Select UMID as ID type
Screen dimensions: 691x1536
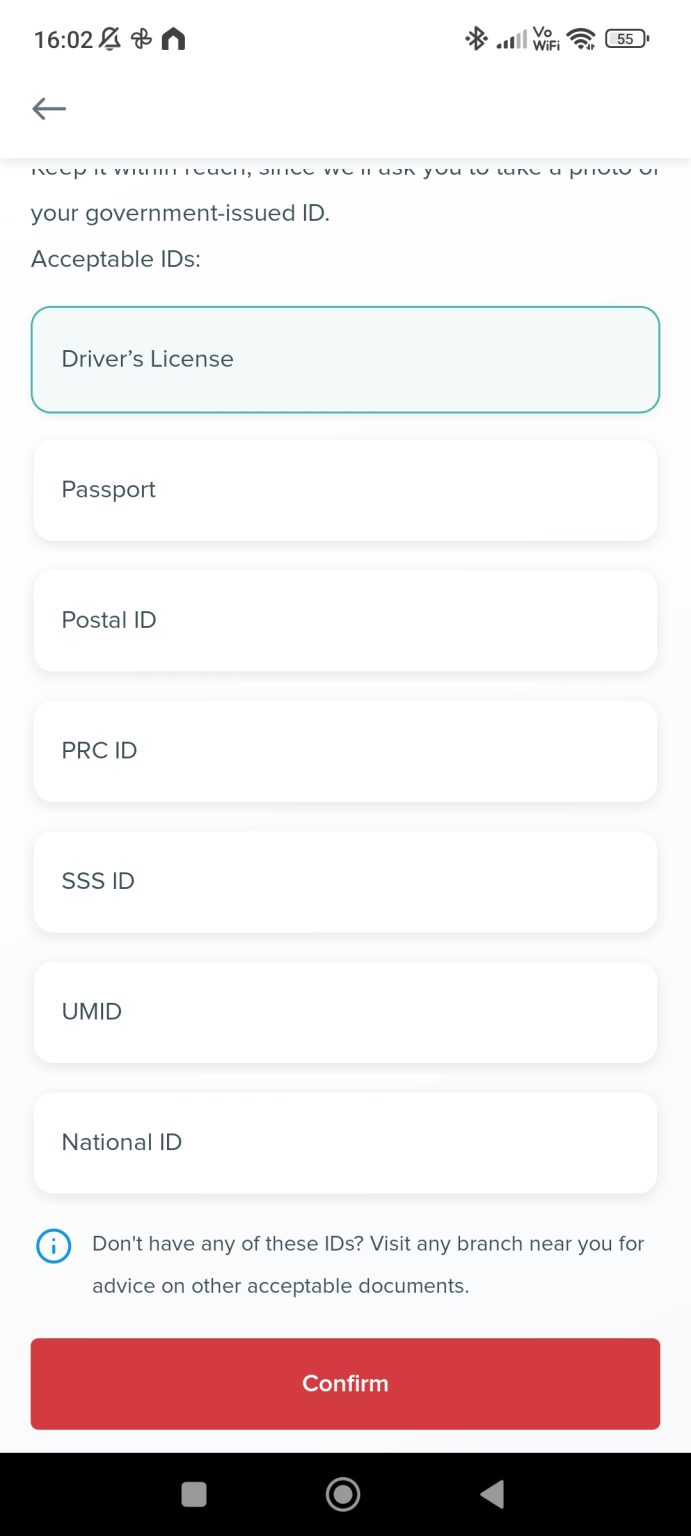(x=345, y=1012)
